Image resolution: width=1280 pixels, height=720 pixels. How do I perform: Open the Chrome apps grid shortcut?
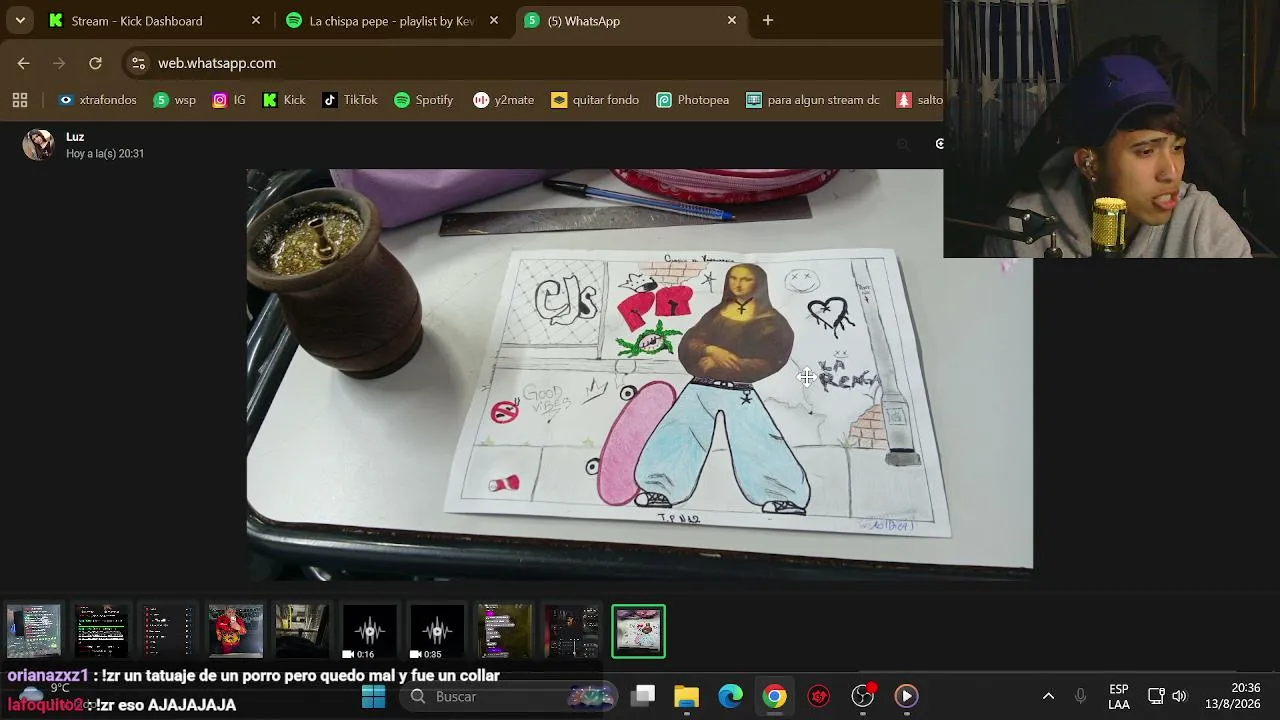pos(20,100)
